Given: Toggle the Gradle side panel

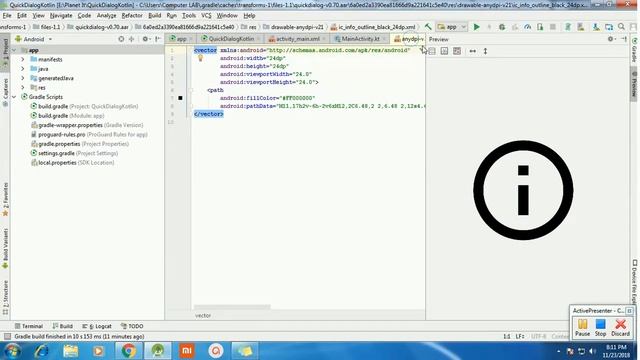Looking at the screenshot, I should (635, 50).
